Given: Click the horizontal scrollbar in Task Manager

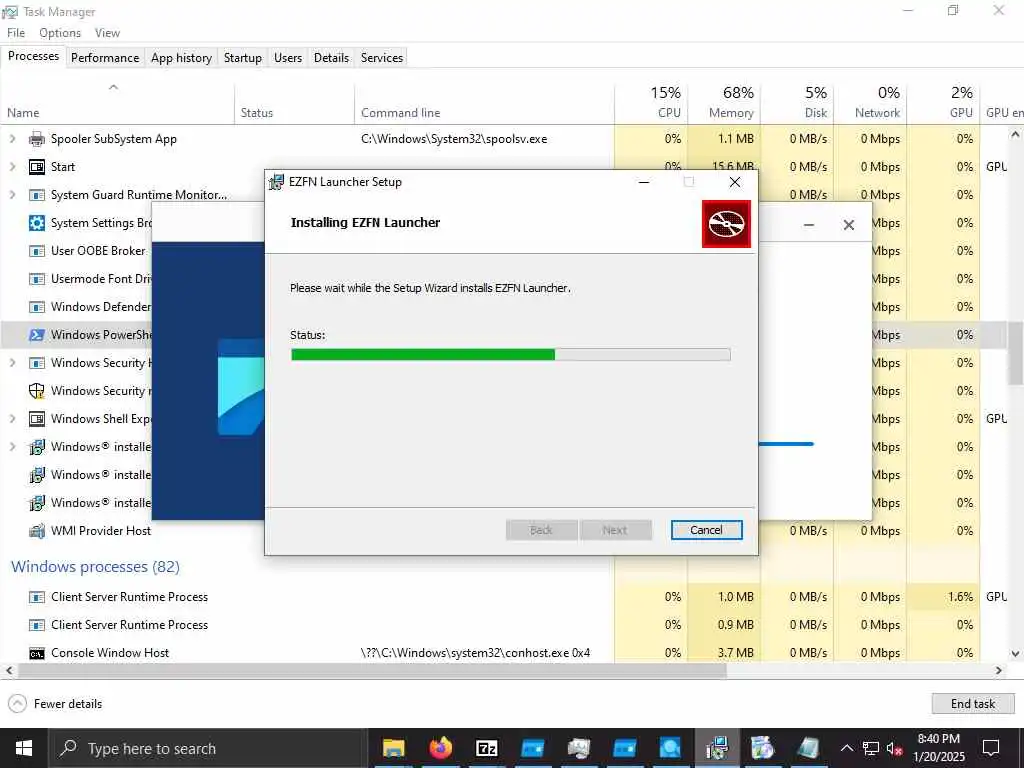Looking at the screenshot, I should (x=372, y=670).
